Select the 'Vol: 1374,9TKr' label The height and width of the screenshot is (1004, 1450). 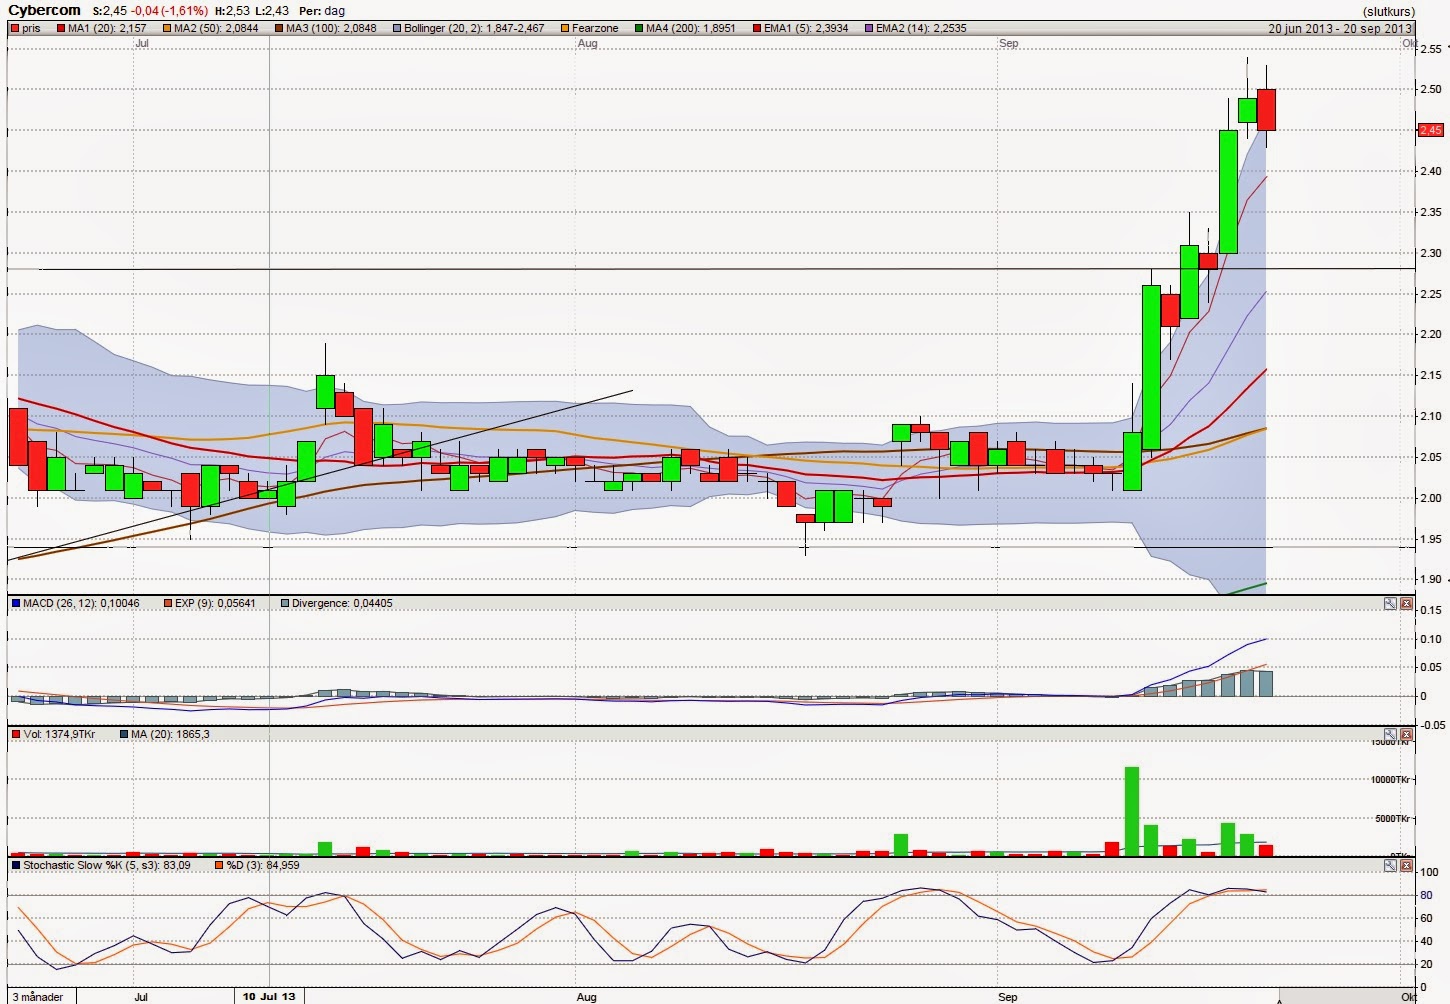click(59, 734)
